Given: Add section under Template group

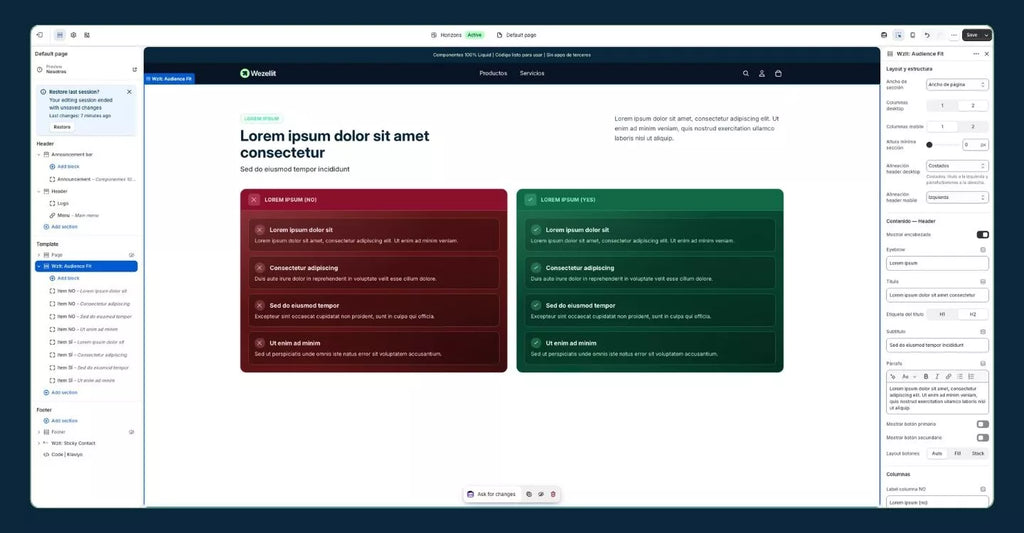Looking at the screenshot, I should pyautogui.click(x=60, y=393).
